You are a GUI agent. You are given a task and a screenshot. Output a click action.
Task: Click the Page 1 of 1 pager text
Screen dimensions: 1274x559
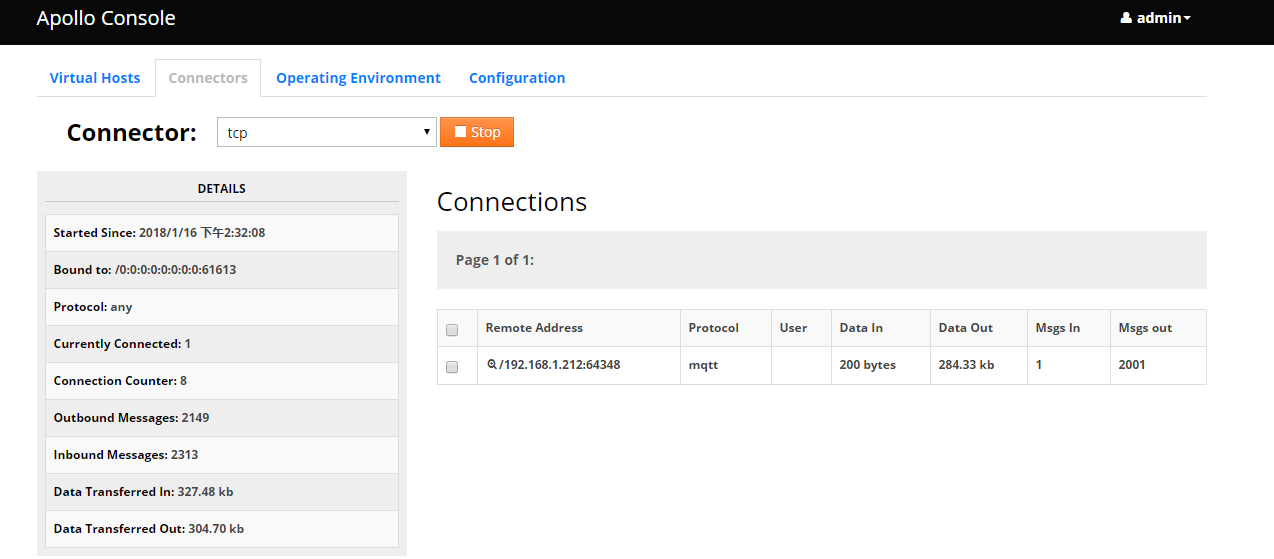(495, 260)
